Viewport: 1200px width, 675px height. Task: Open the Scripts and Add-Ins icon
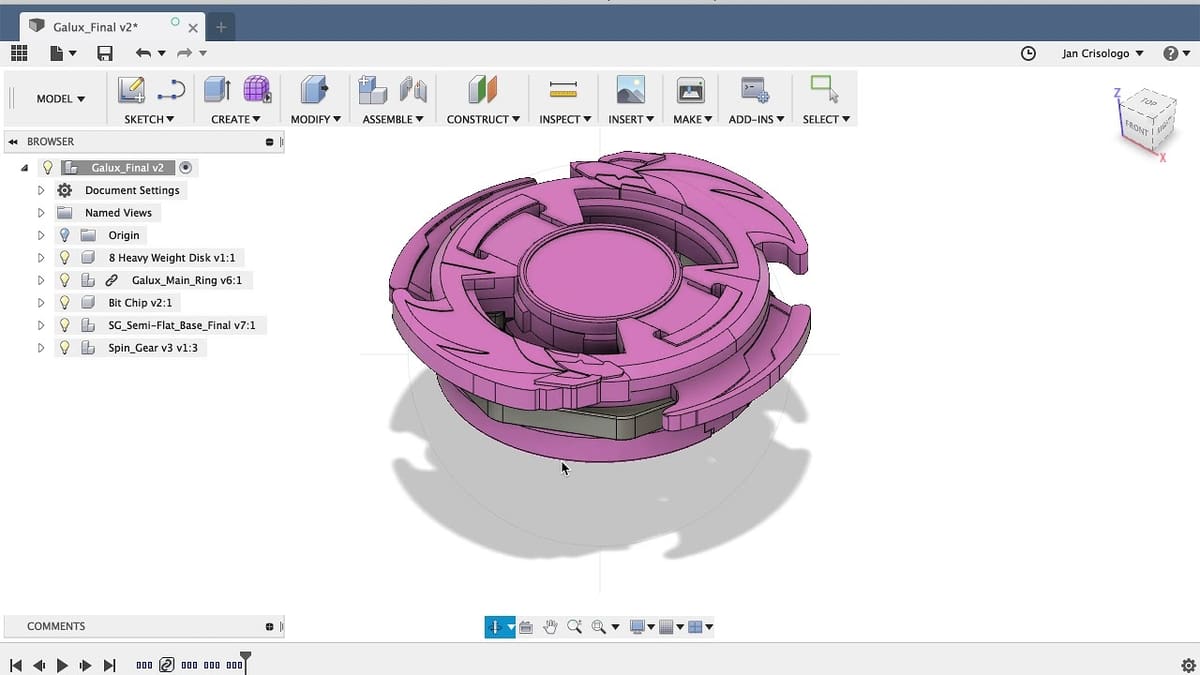(754, 90)
